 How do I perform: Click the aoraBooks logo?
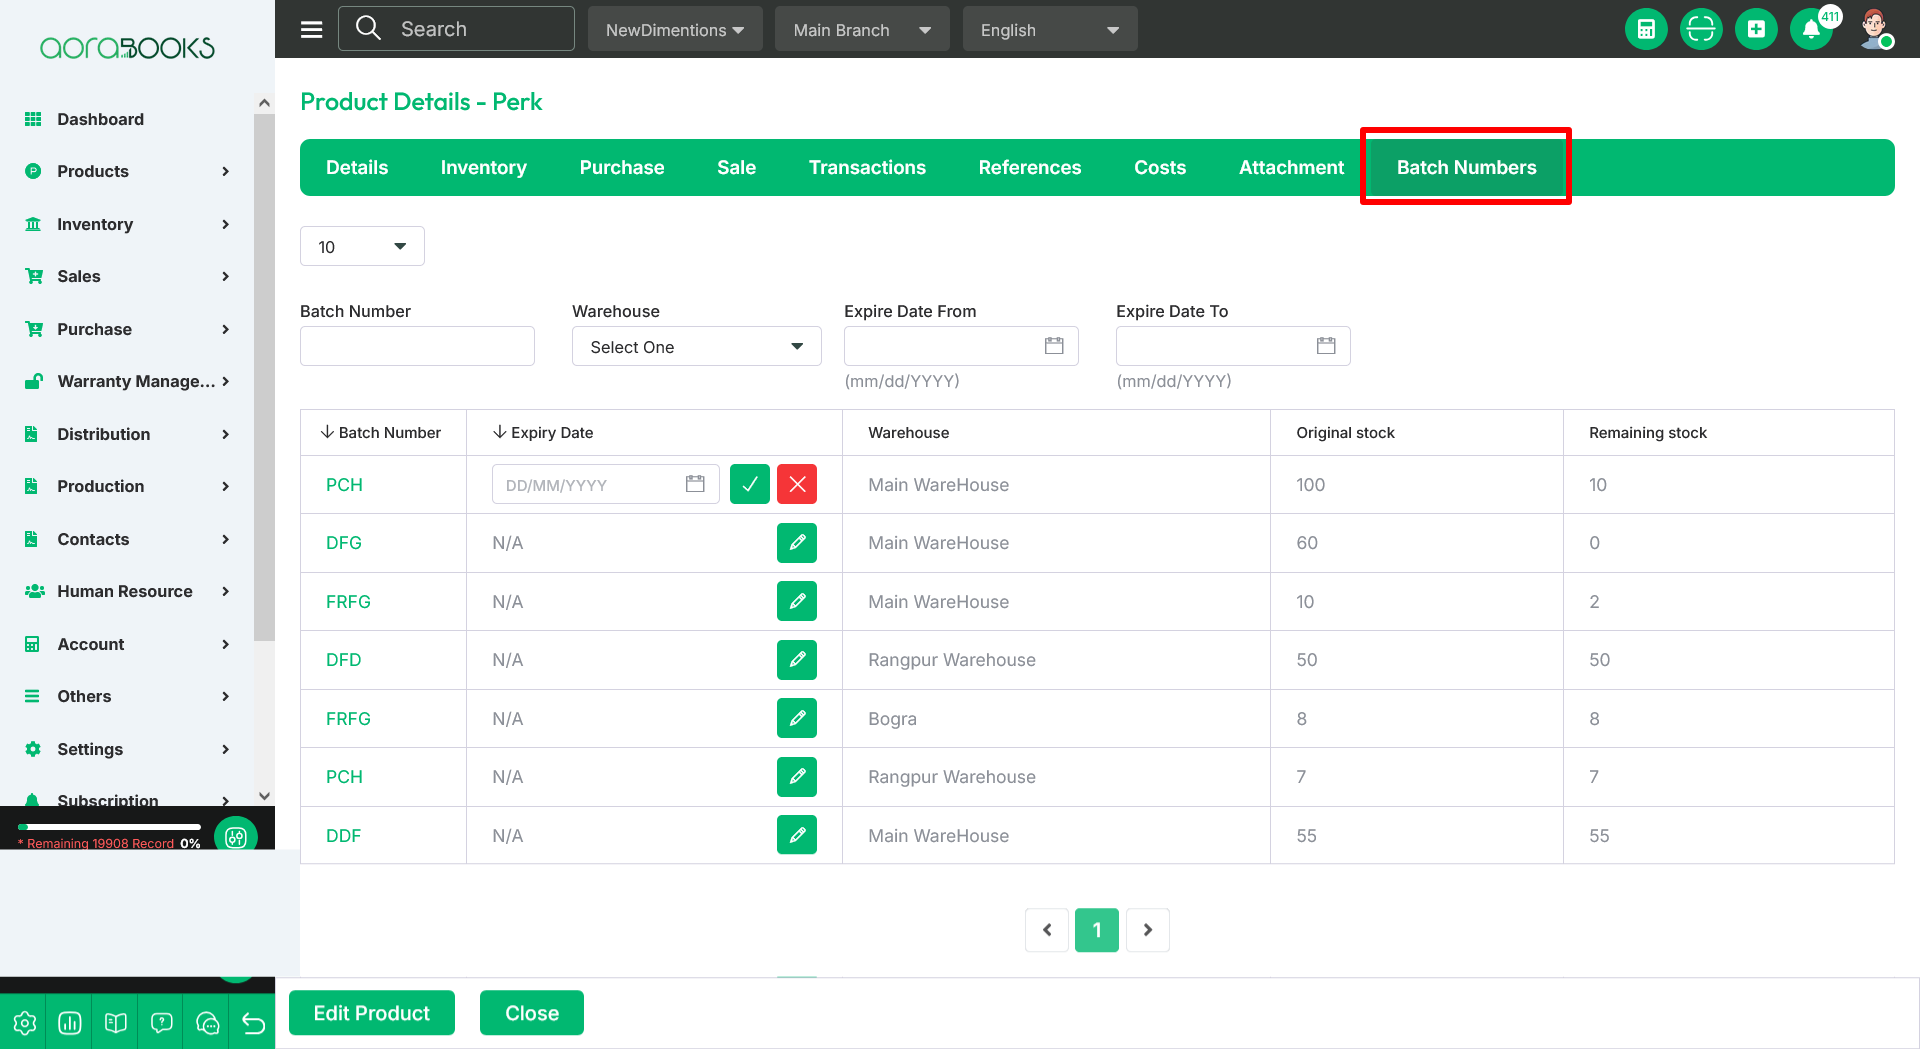point(127,47)
